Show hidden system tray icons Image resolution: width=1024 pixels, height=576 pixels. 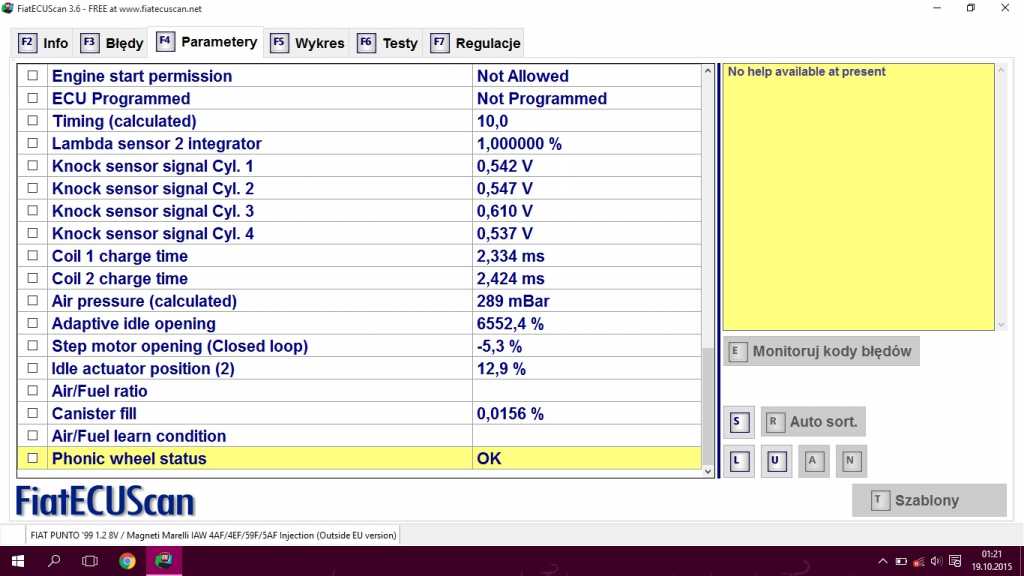pyautogui.click(x=883, y=561)
